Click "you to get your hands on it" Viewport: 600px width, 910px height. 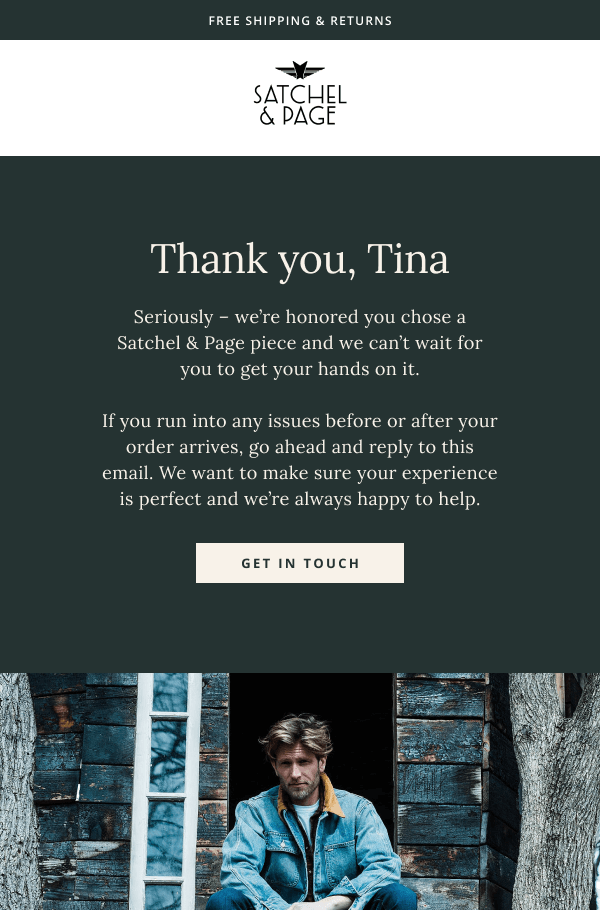[x=300, y=369]
